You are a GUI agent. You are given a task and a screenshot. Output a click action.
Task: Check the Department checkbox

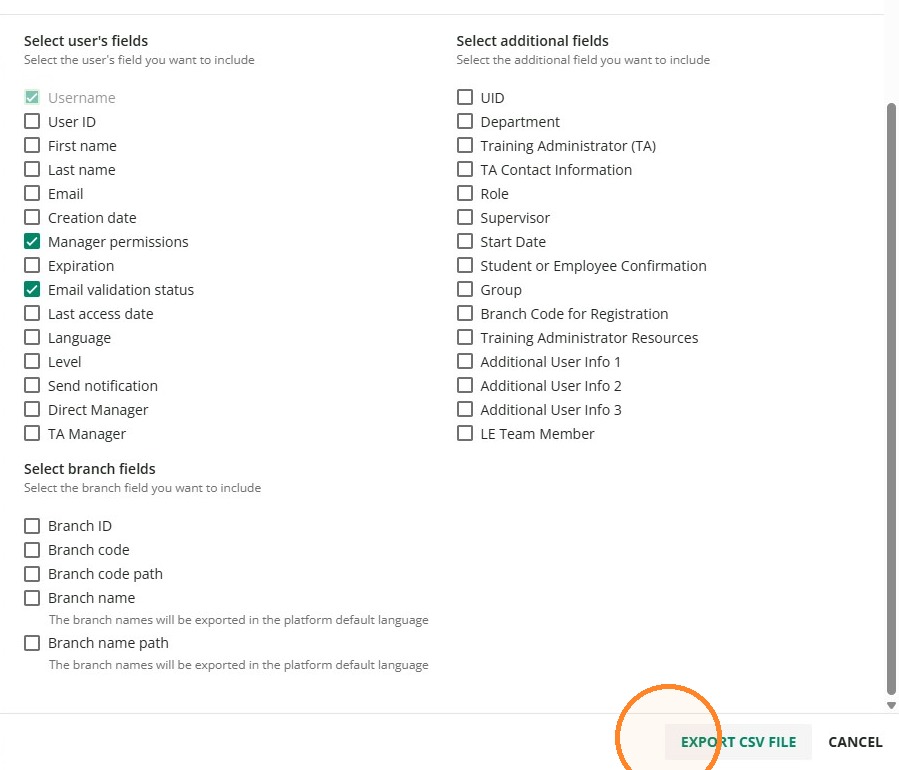tap(465, 122)
